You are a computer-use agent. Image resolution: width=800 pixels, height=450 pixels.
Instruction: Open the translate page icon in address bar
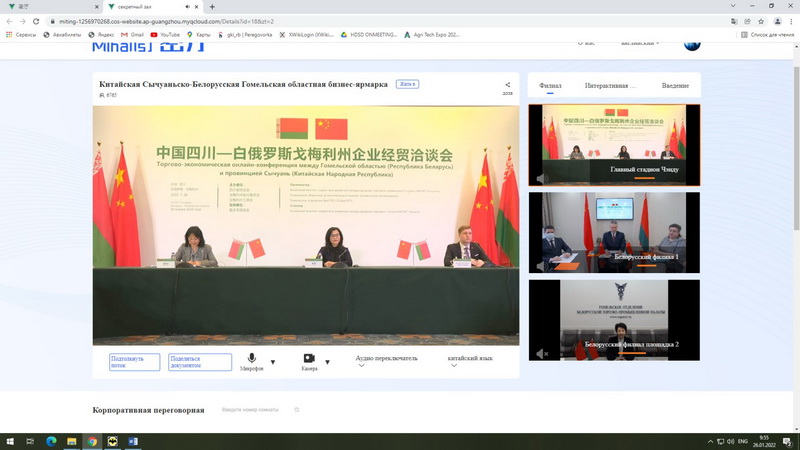click(x=734, y=21)
